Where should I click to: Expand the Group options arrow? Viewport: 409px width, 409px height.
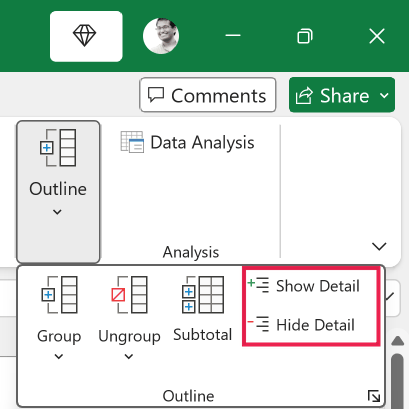(59, 356)
